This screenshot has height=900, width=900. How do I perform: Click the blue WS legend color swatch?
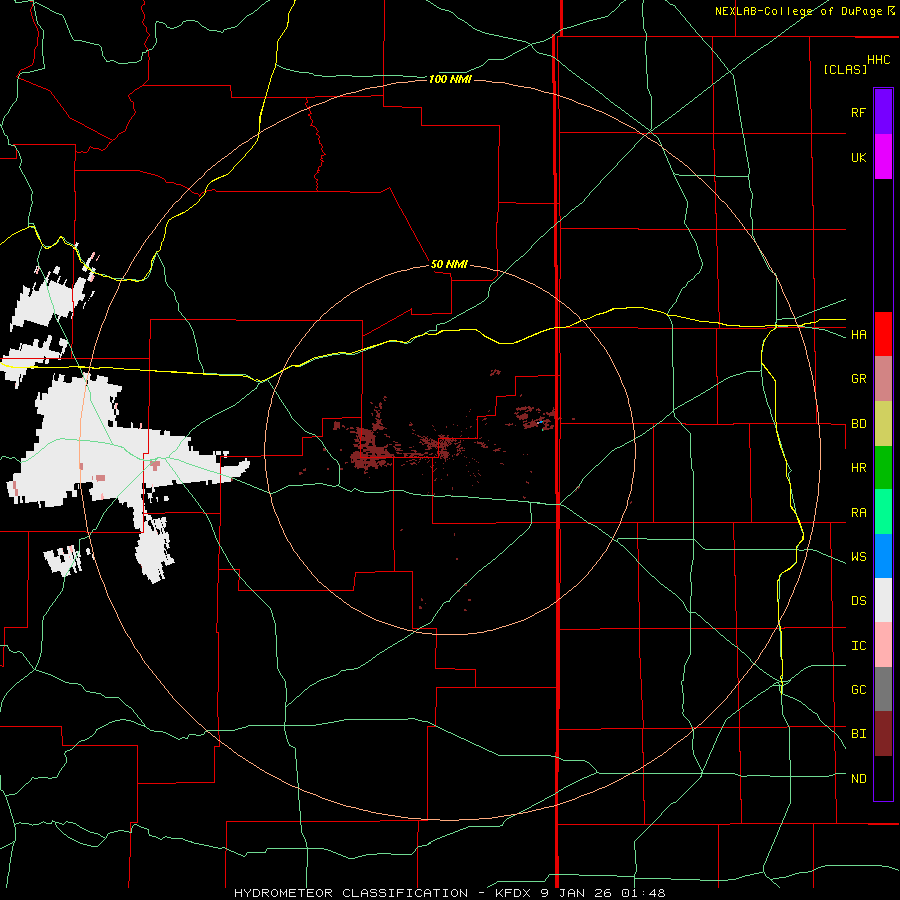pyautogui.click(x=883, y=556)
